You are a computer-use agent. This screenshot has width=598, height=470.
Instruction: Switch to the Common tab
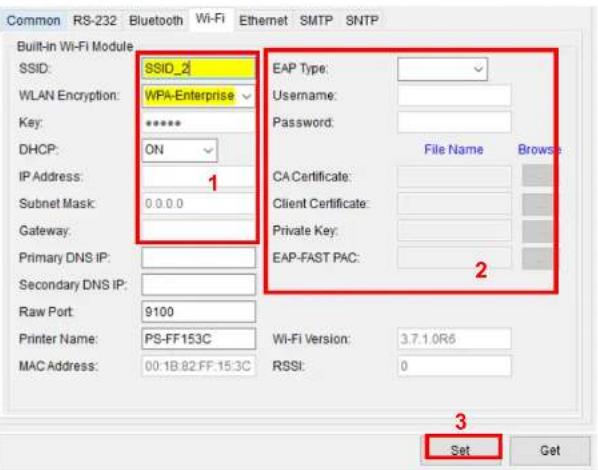click(x=34, y=20)
